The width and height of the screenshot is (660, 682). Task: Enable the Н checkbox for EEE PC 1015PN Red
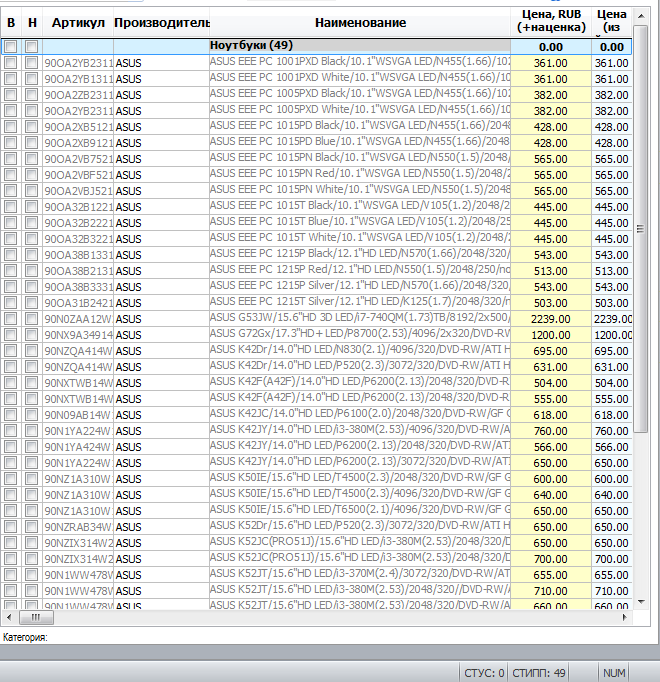point(31,174)
